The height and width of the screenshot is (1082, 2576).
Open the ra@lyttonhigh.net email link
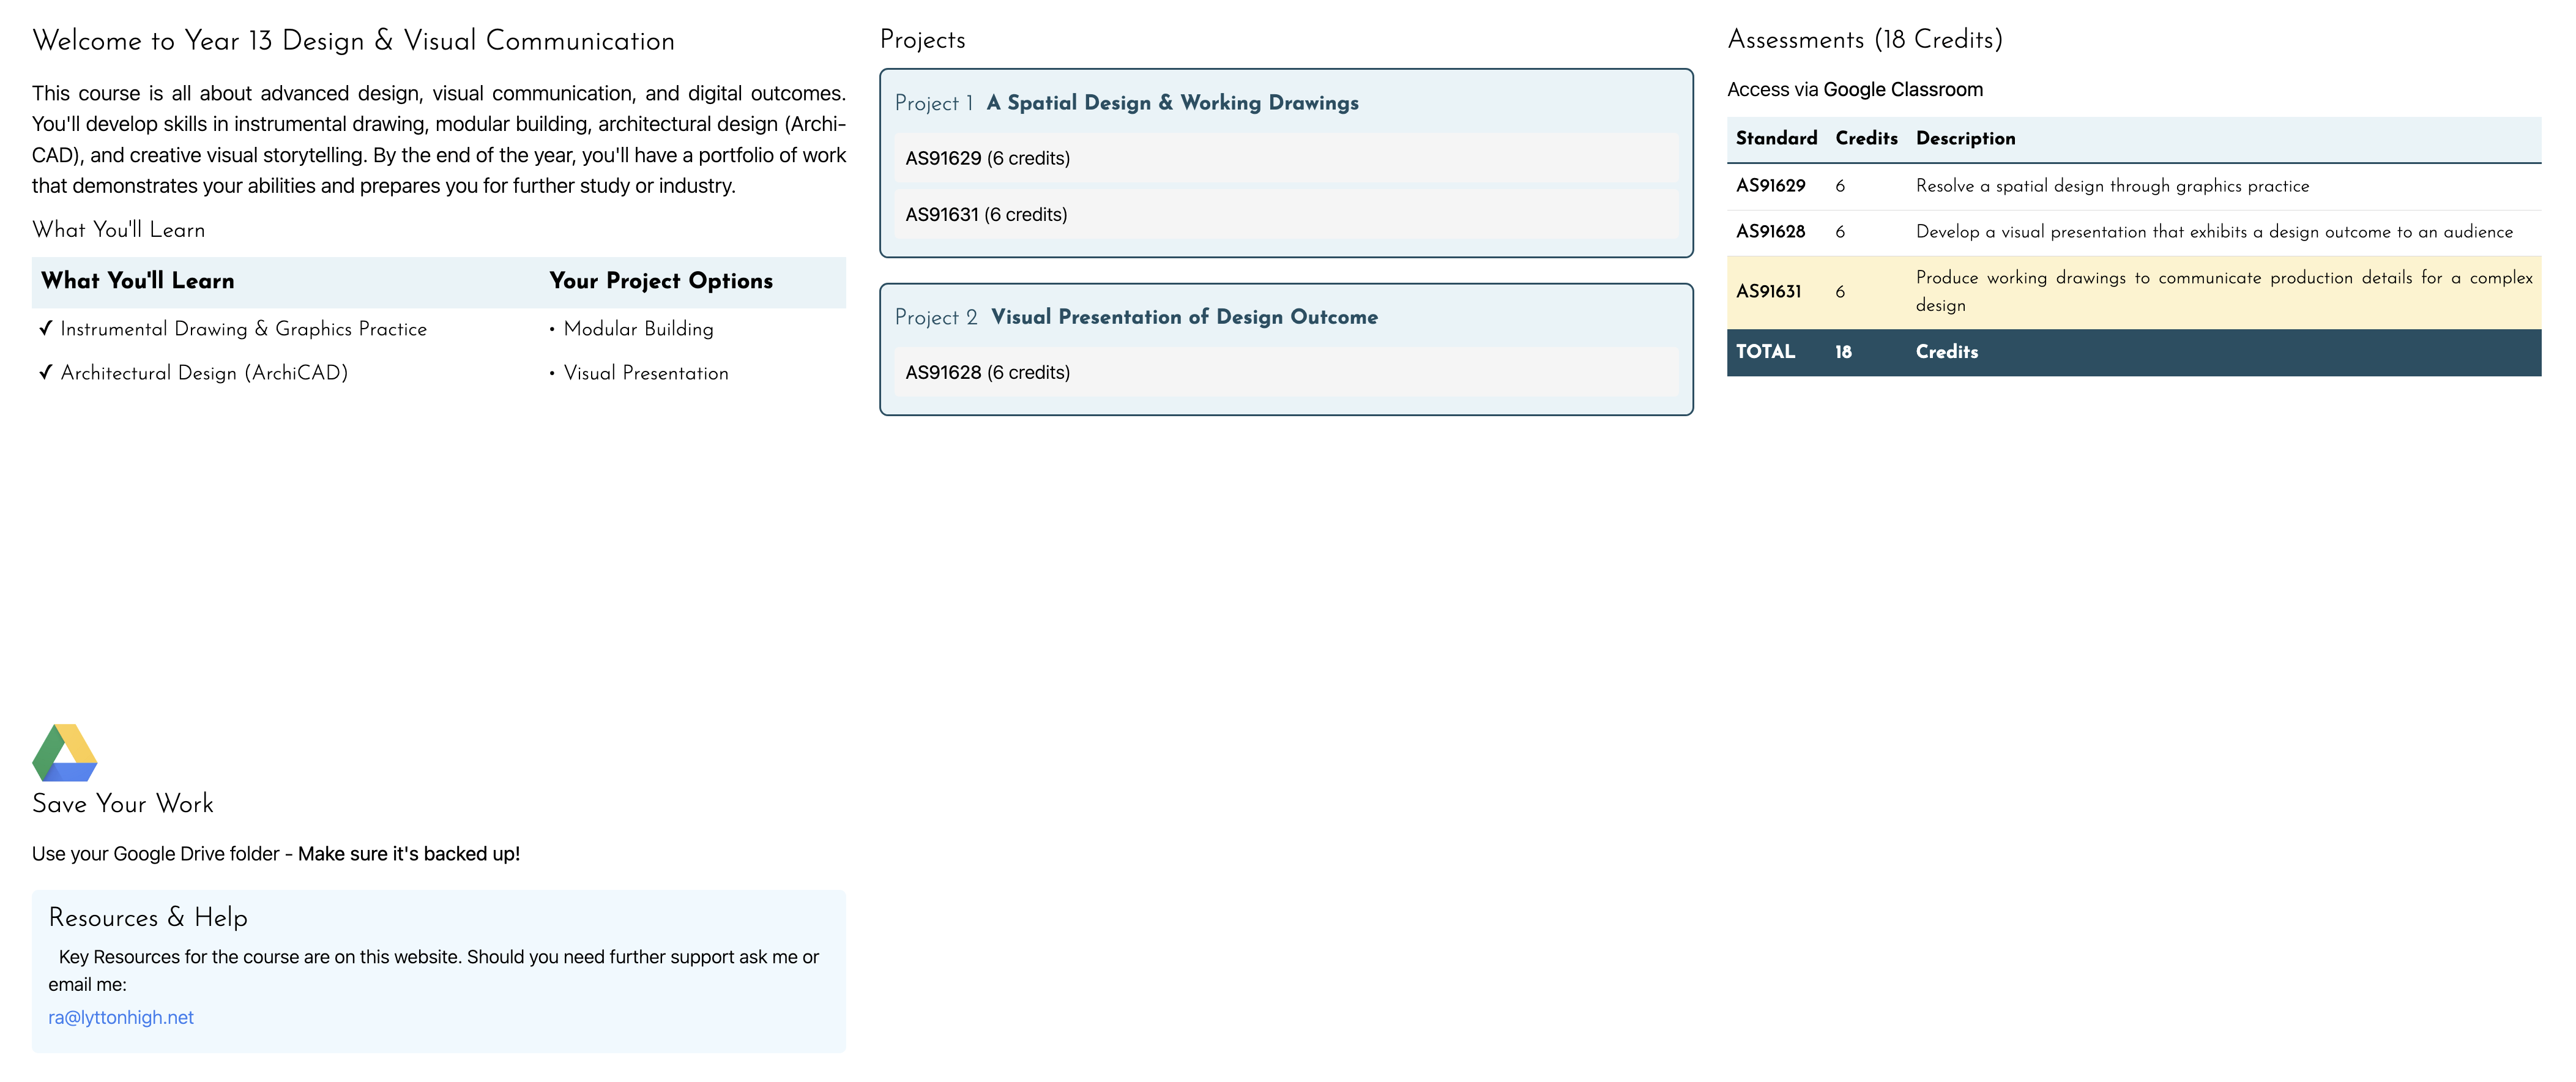pyautogui.click(x=121, y=1017)
